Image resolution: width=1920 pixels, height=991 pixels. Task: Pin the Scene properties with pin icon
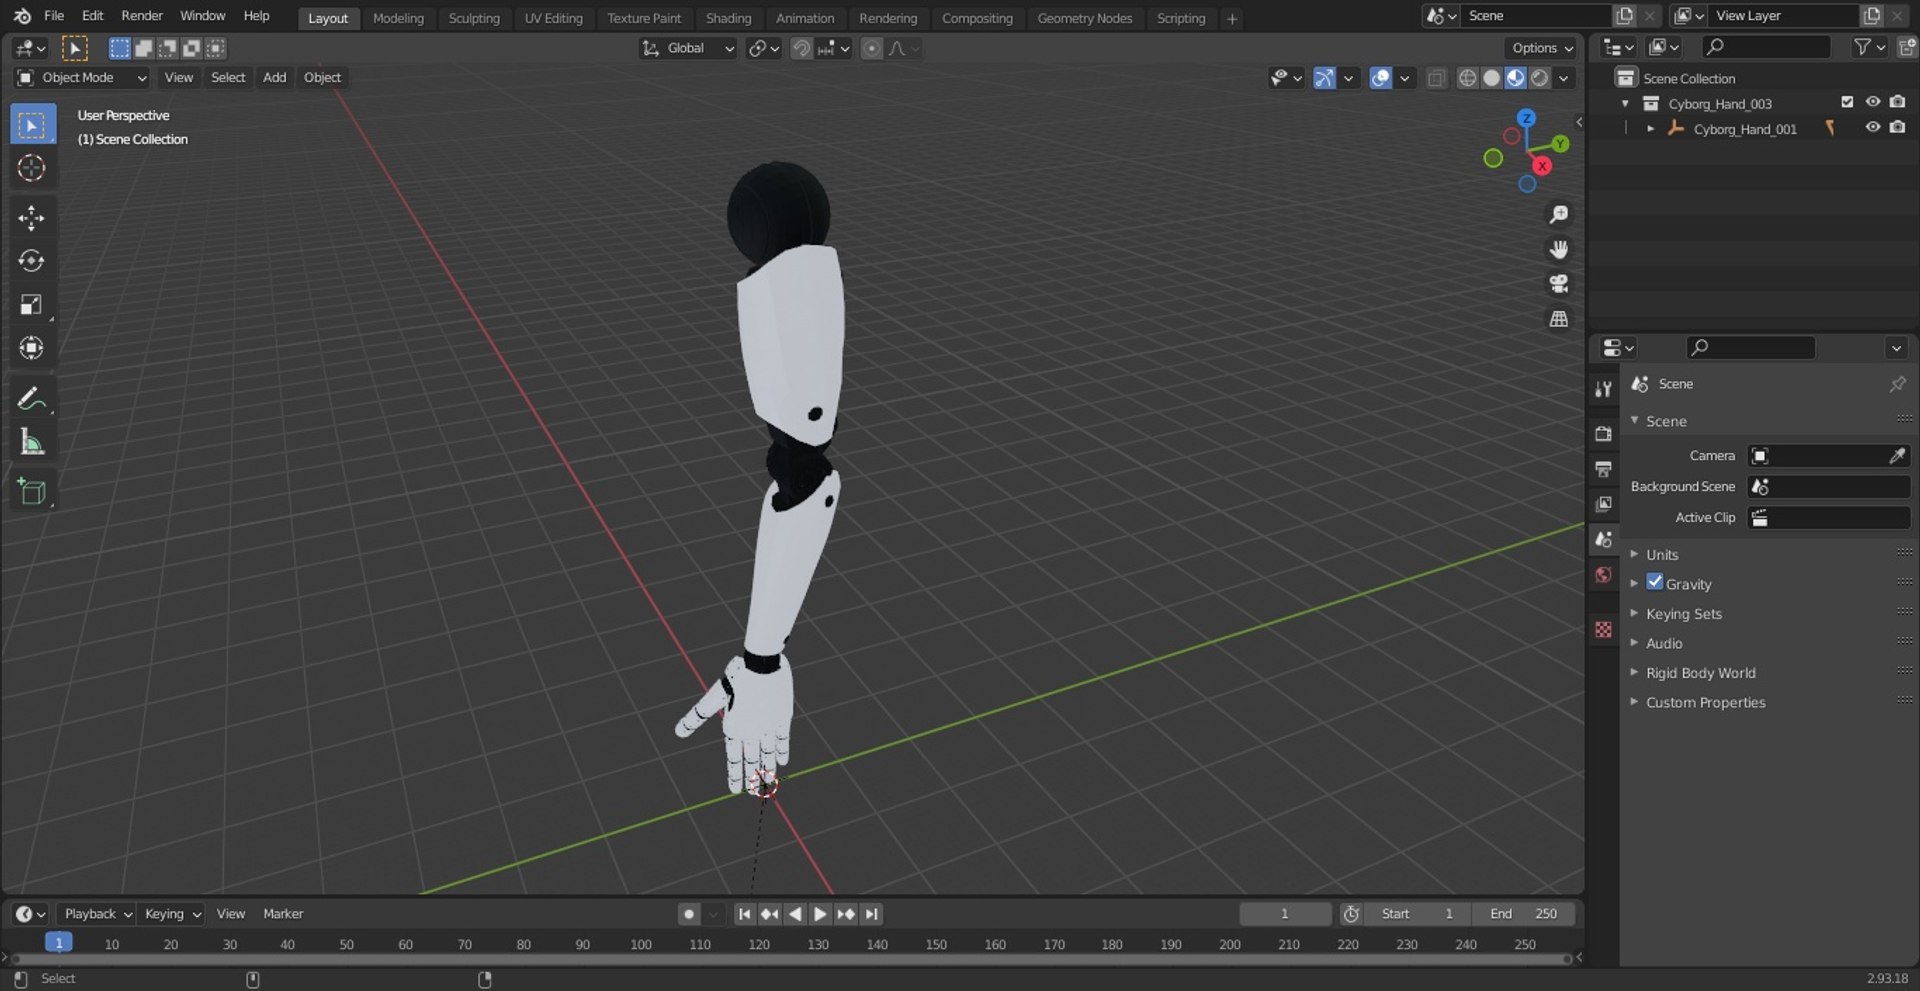1897,384
